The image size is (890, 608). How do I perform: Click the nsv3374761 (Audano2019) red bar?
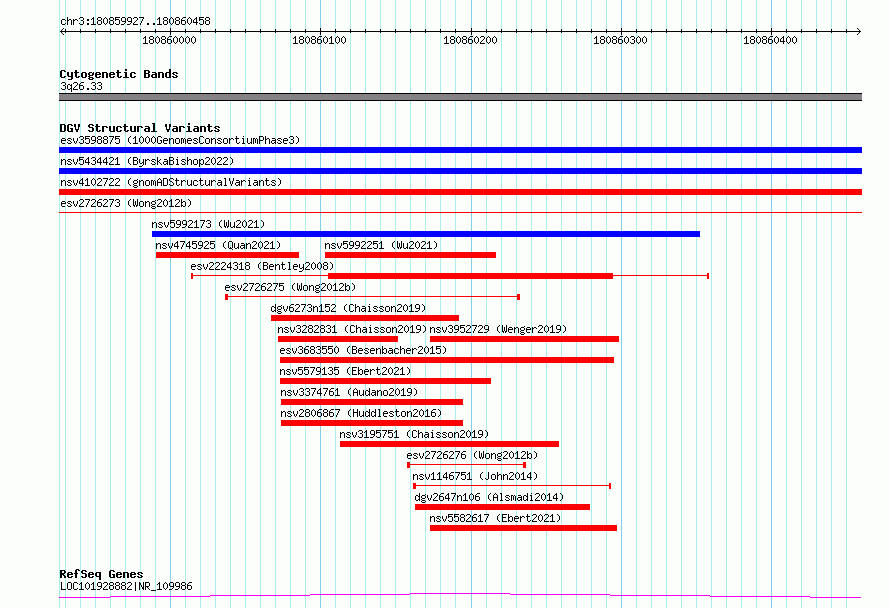click(372, 402)
